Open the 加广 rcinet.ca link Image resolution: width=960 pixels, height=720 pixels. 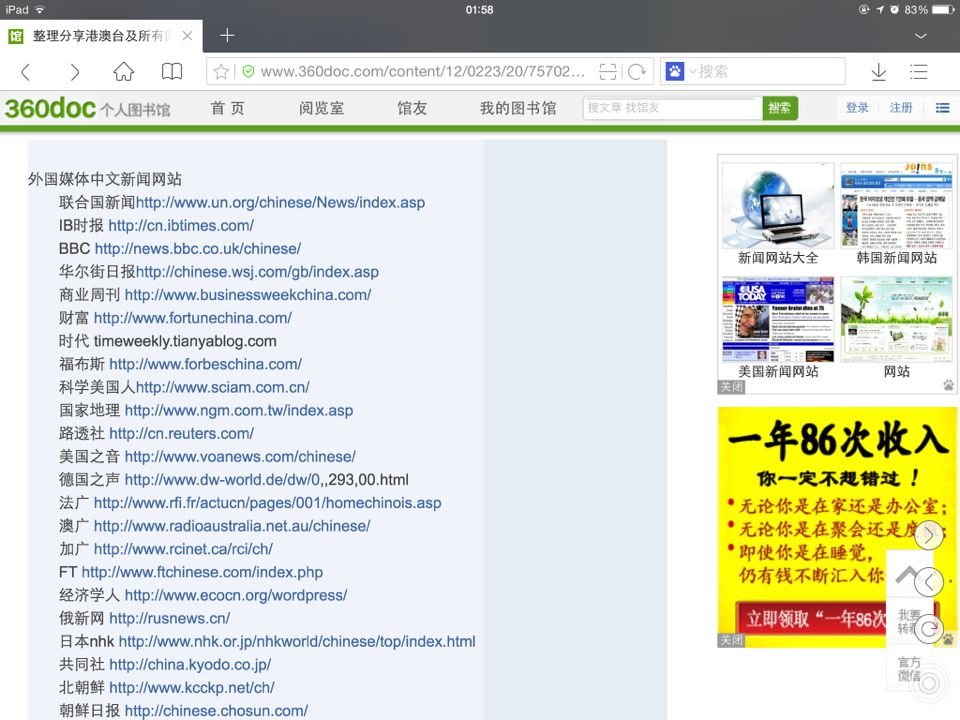pyautogui.click(x=183, y=549)
